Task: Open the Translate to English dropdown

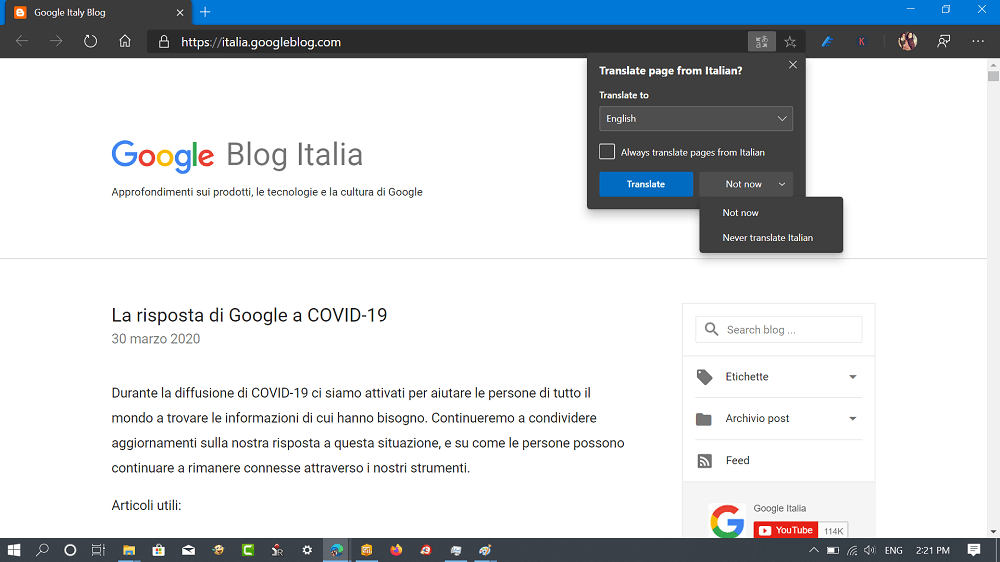Action: pos(696,119)
